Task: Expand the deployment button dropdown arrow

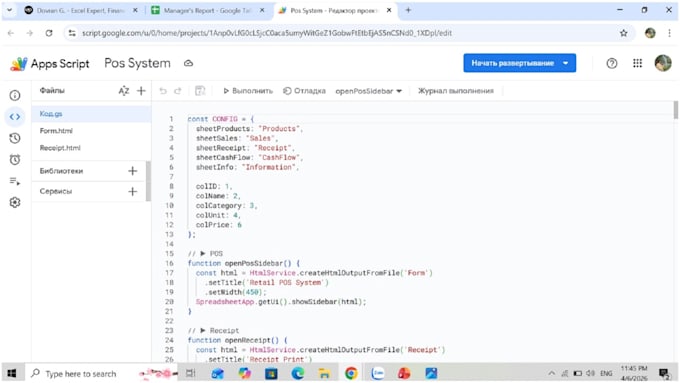Action: click(566, 63)
